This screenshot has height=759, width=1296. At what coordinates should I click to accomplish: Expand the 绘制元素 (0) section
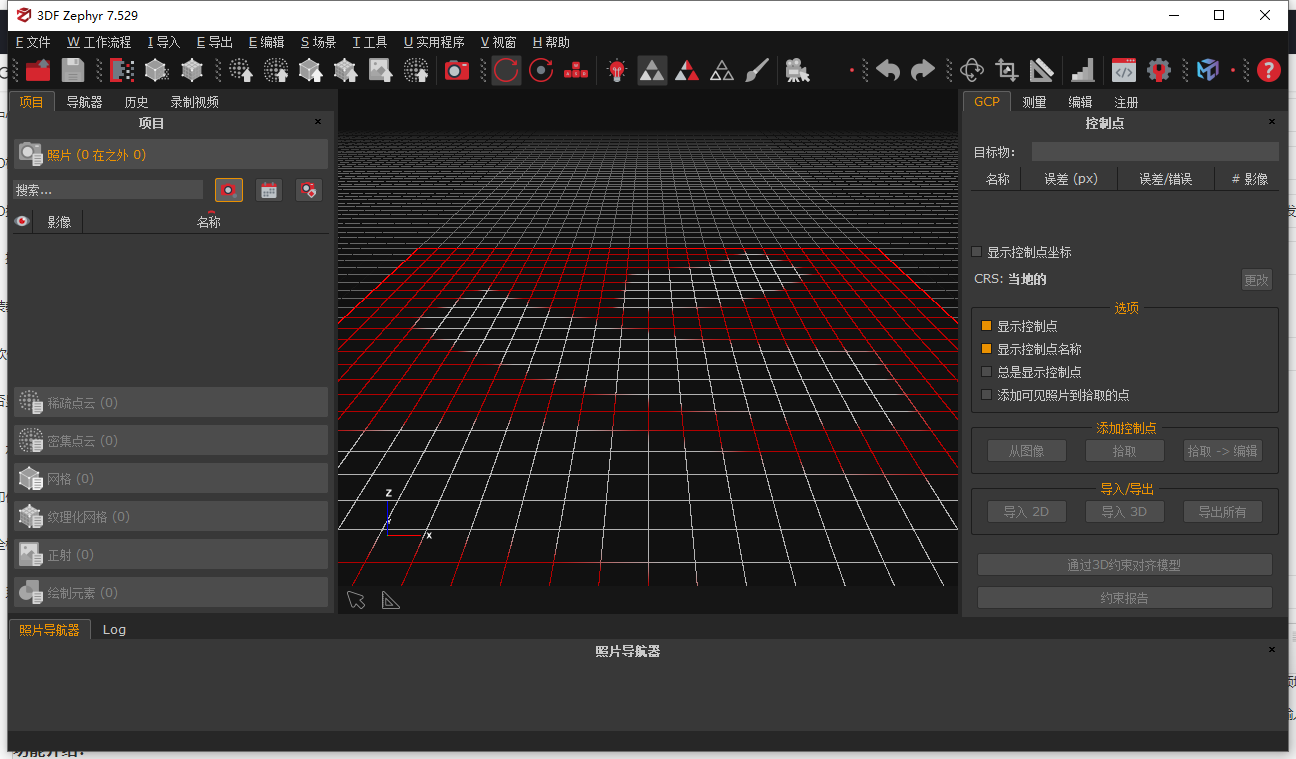point(171,592)
